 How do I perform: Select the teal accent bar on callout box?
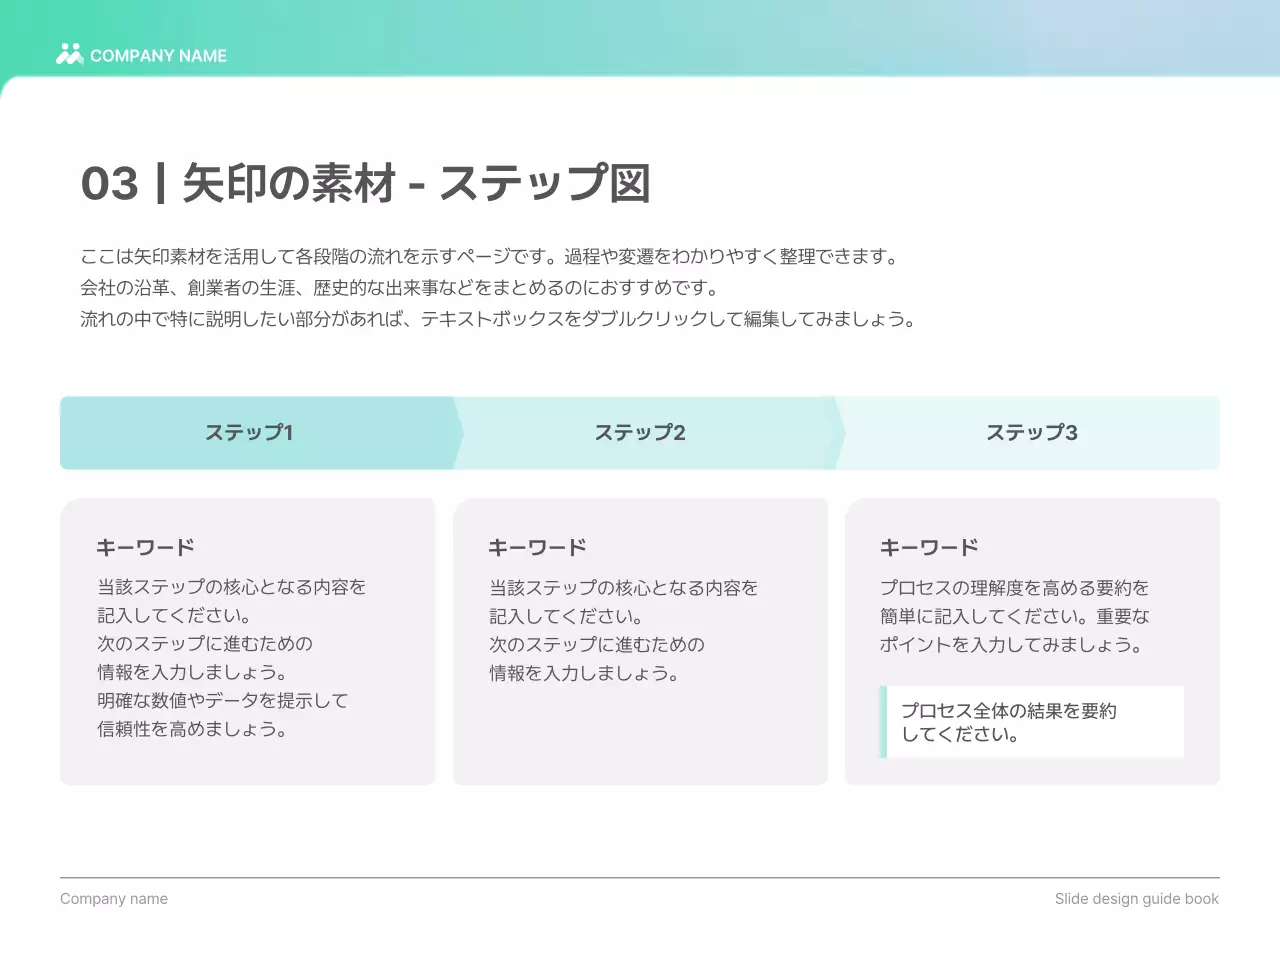click(x=883, y=722)
